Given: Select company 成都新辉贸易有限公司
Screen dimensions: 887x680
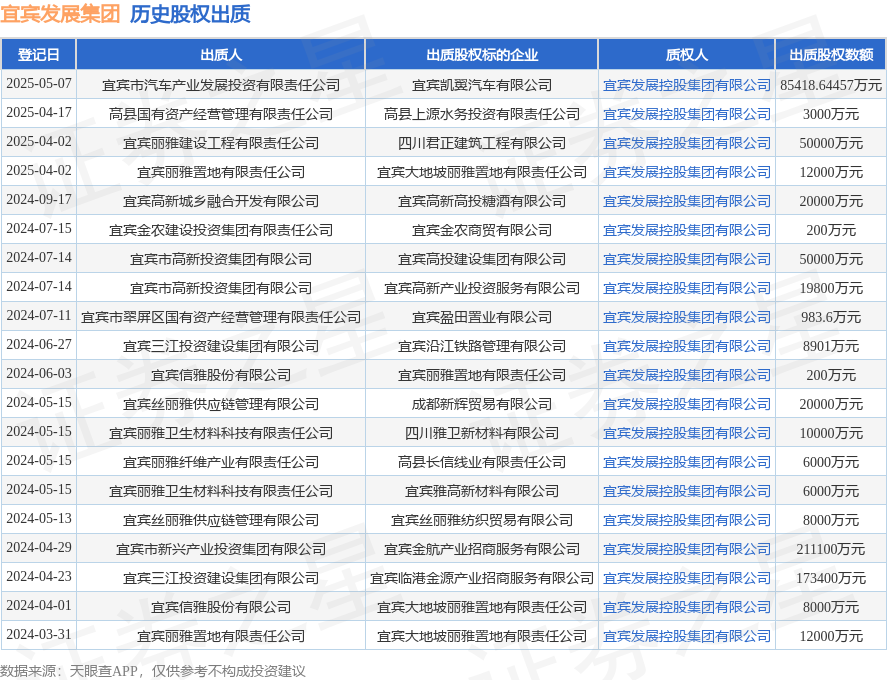Looking at the screenshot, I should pyautogui.click(x=482, y=404).
